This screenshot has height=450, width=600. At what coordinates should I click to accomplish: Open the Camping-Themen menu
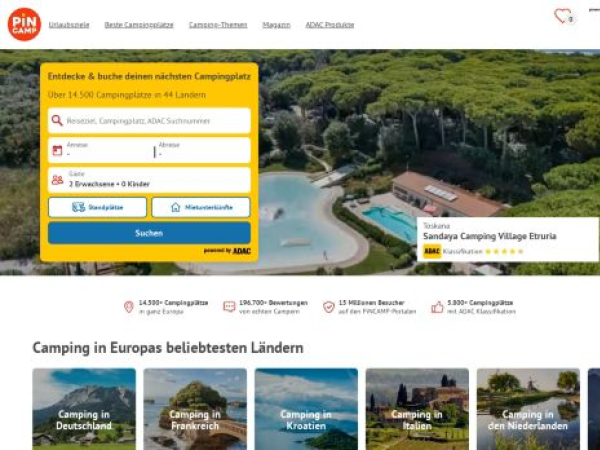click(x=218, y=25)
